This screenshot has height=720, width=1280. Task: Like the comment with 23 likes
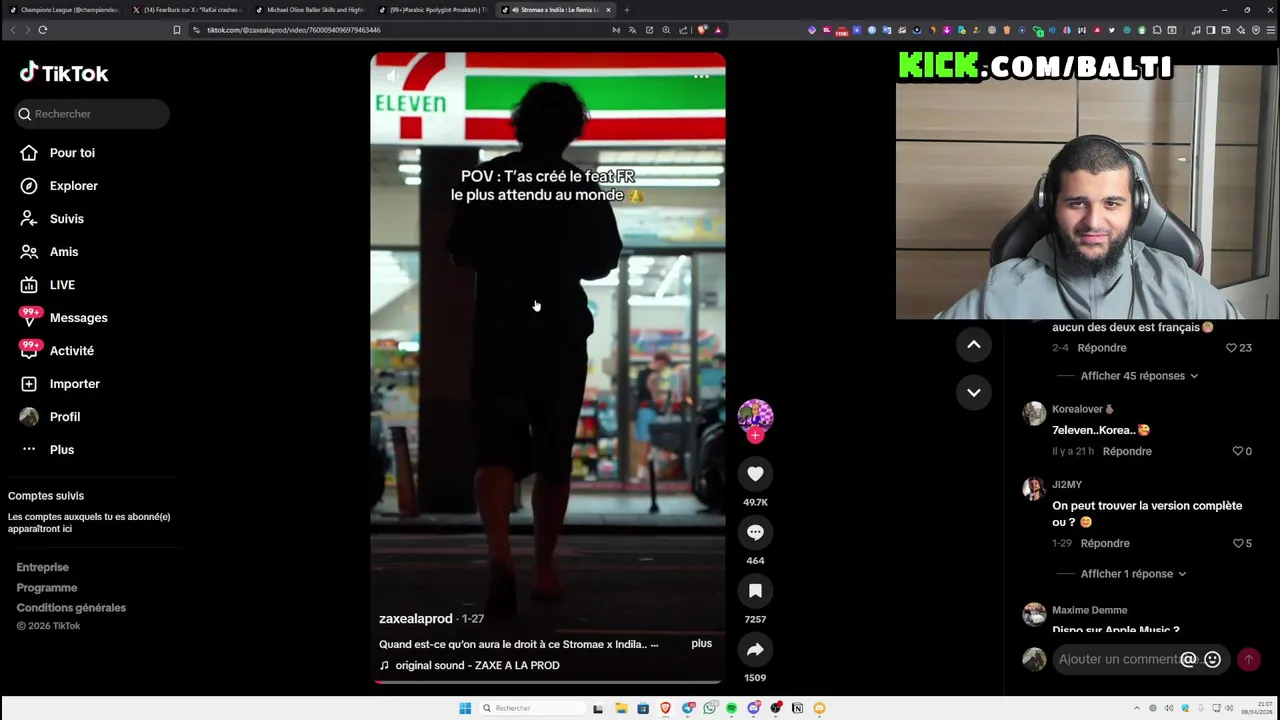pos(1231,348)
